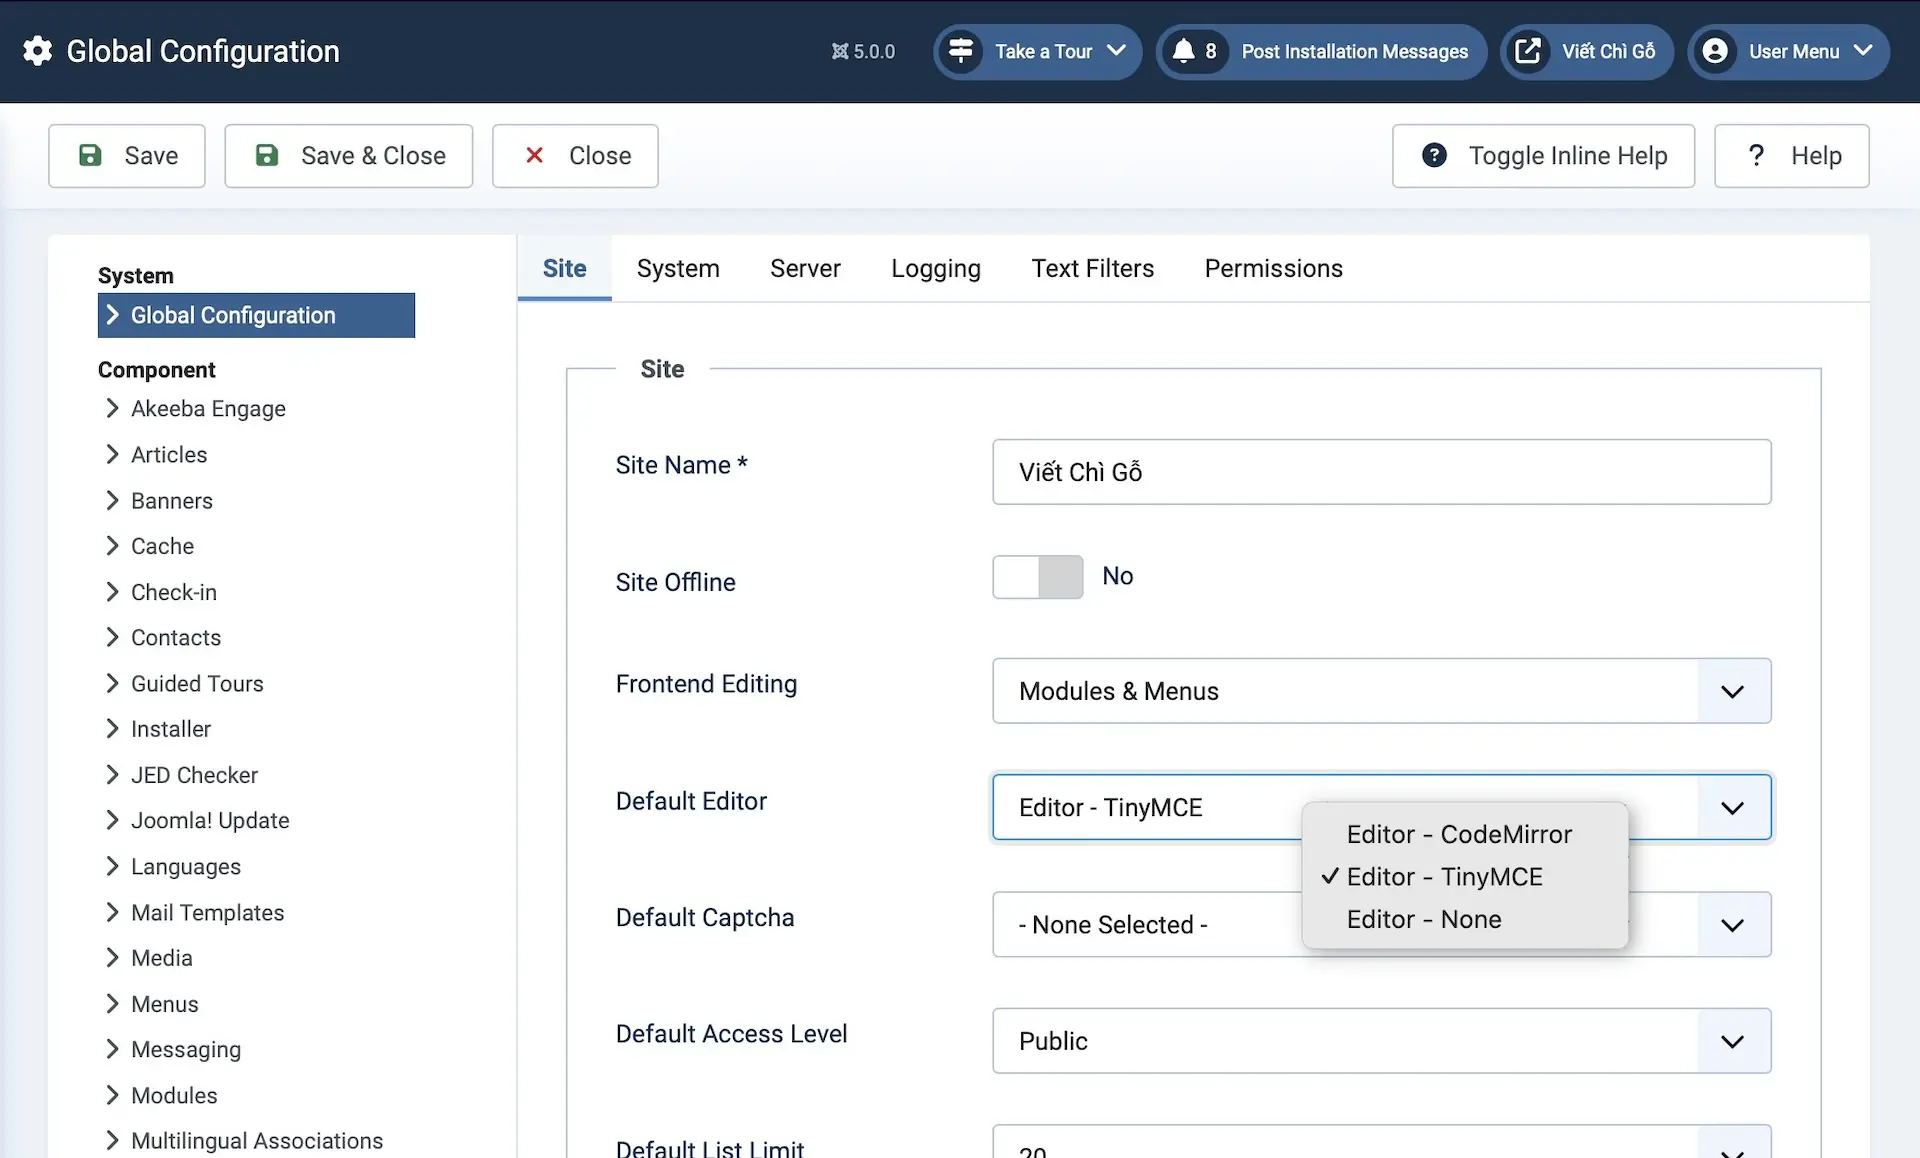Click the Take a Tour signpost icon

click(x=961, y=51)
